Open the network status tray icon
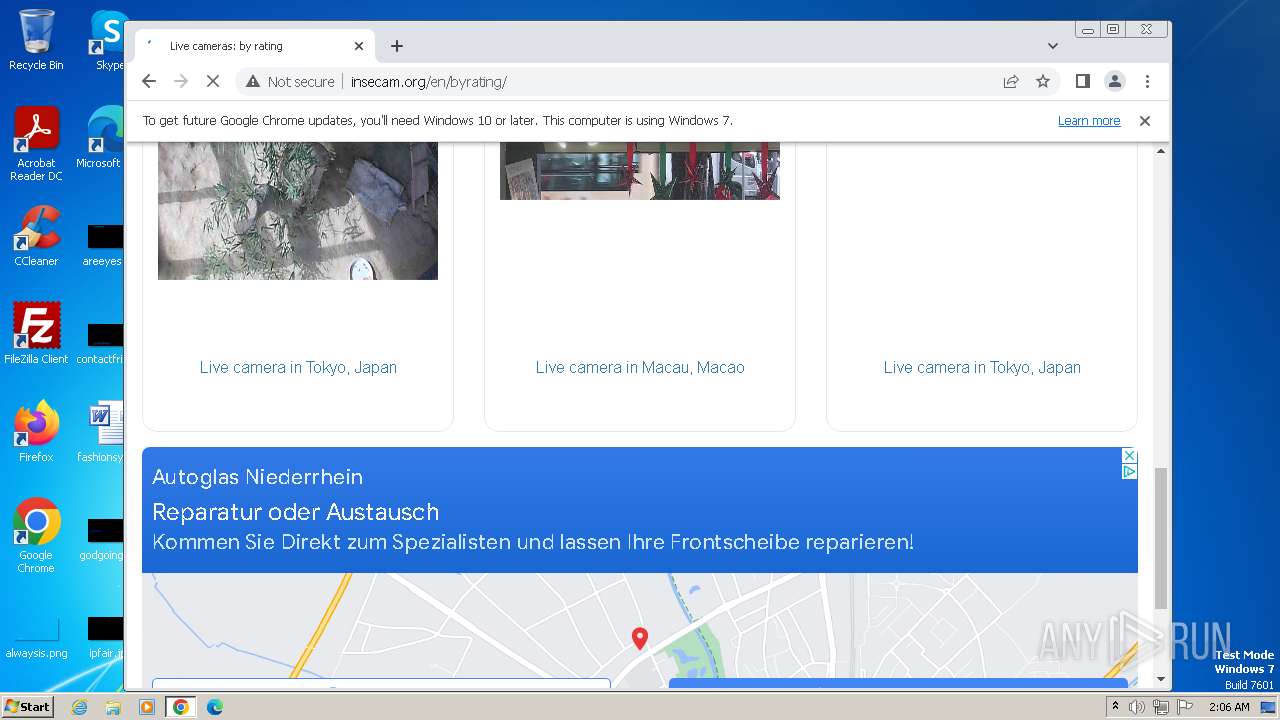This screenshot has height=720, width=1280. pyautogui.click(x=1161, y=707)
